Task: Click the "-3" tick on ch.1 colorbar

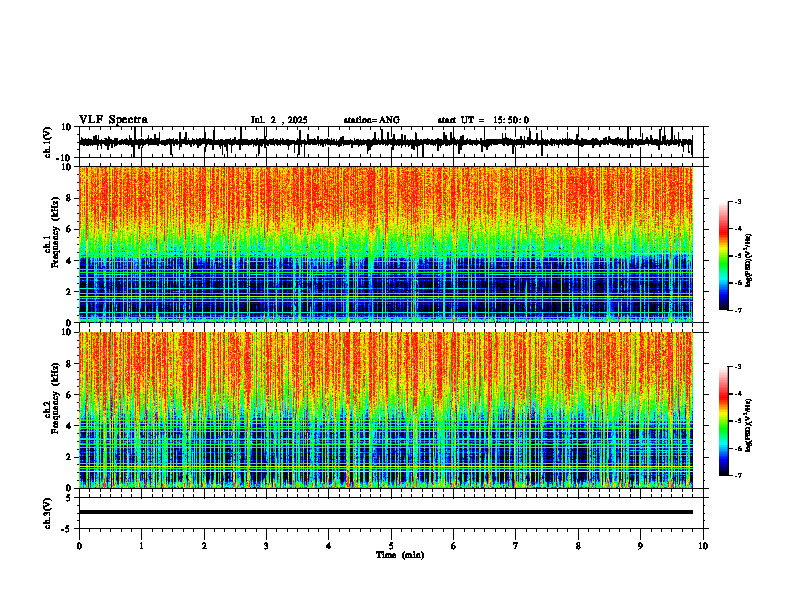Action: click(x=737, y=202)
